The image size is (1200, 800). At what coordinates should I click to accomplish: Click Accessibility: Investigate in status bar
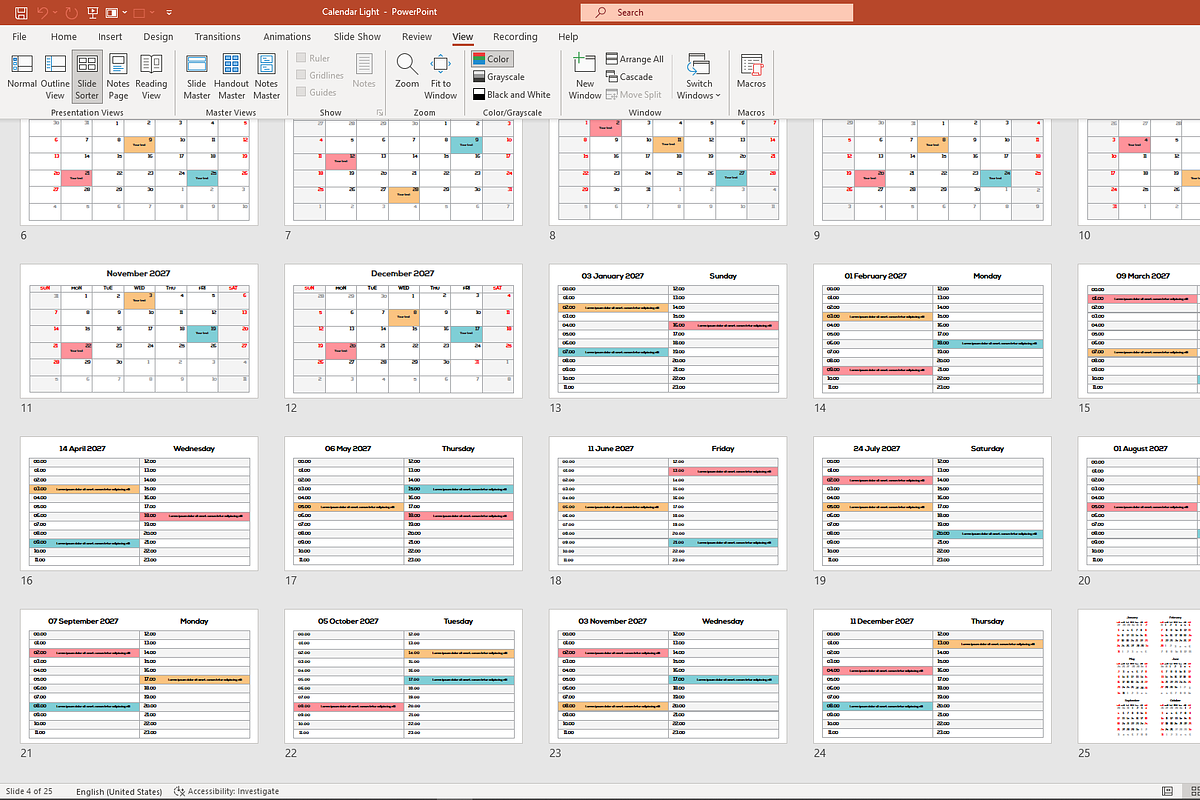(x=226, y=791)
